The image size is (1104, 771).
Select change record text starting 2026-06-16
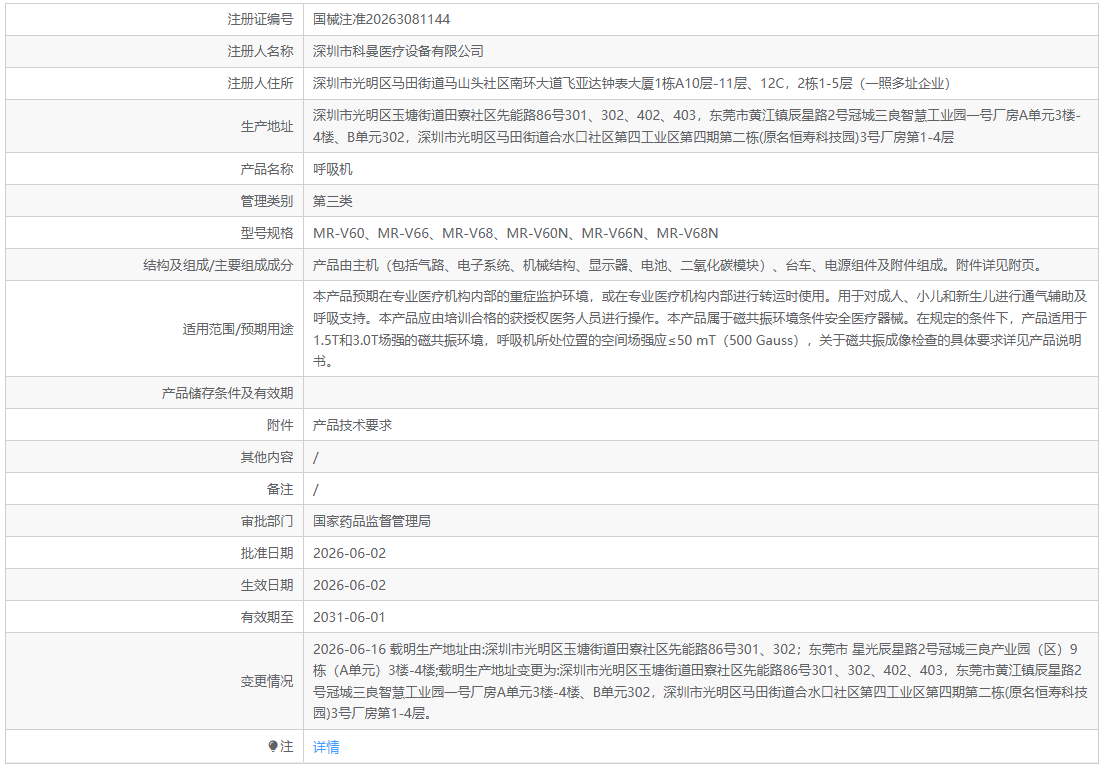700,681
